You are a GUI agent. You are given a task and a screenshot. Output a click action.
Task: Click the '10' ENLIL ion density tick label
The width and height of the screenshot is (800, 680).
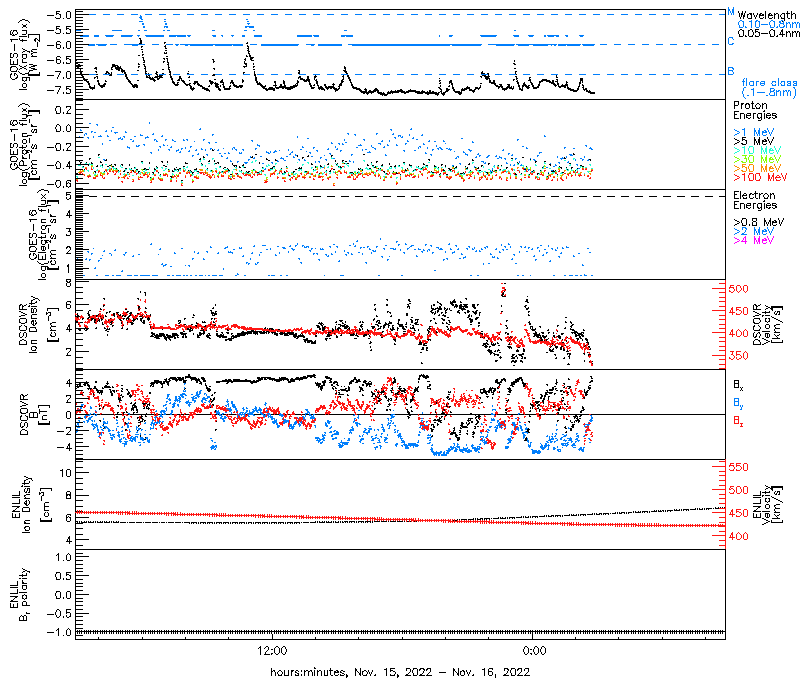point(65,473)
